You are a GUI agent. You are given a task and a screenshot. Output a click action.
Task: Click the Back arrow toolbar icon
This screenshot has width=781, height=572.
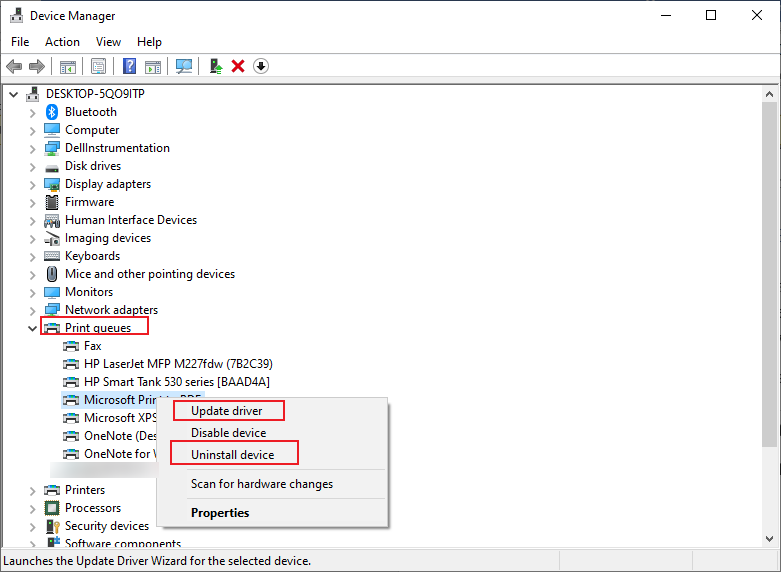14,66
